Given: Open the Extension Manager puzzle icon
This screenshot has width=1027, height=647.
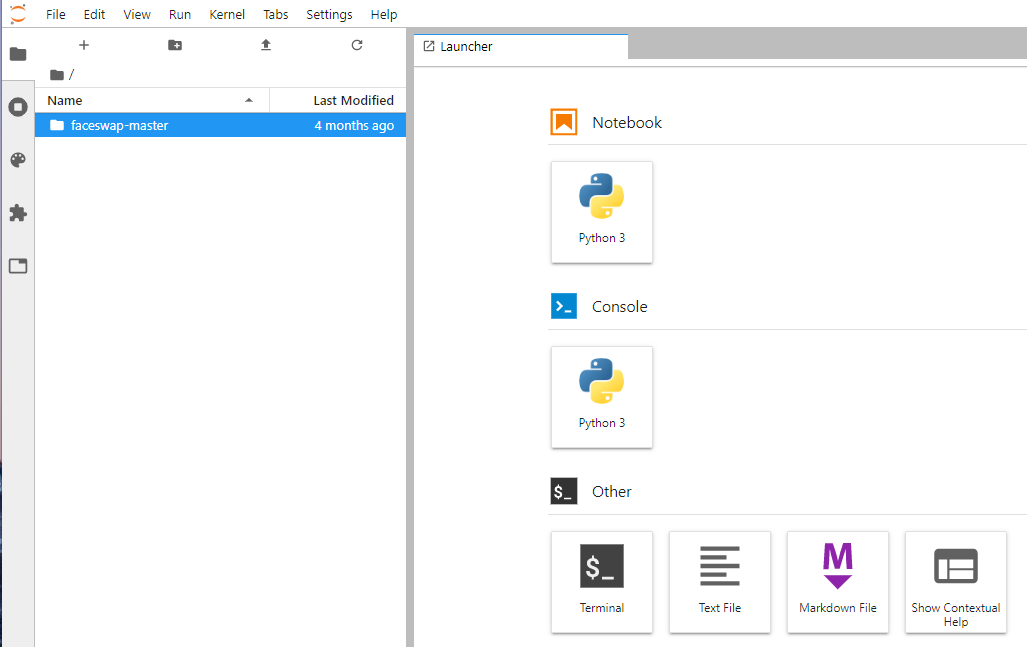Looking at the screenshot, I should click(x=17, y=213).
